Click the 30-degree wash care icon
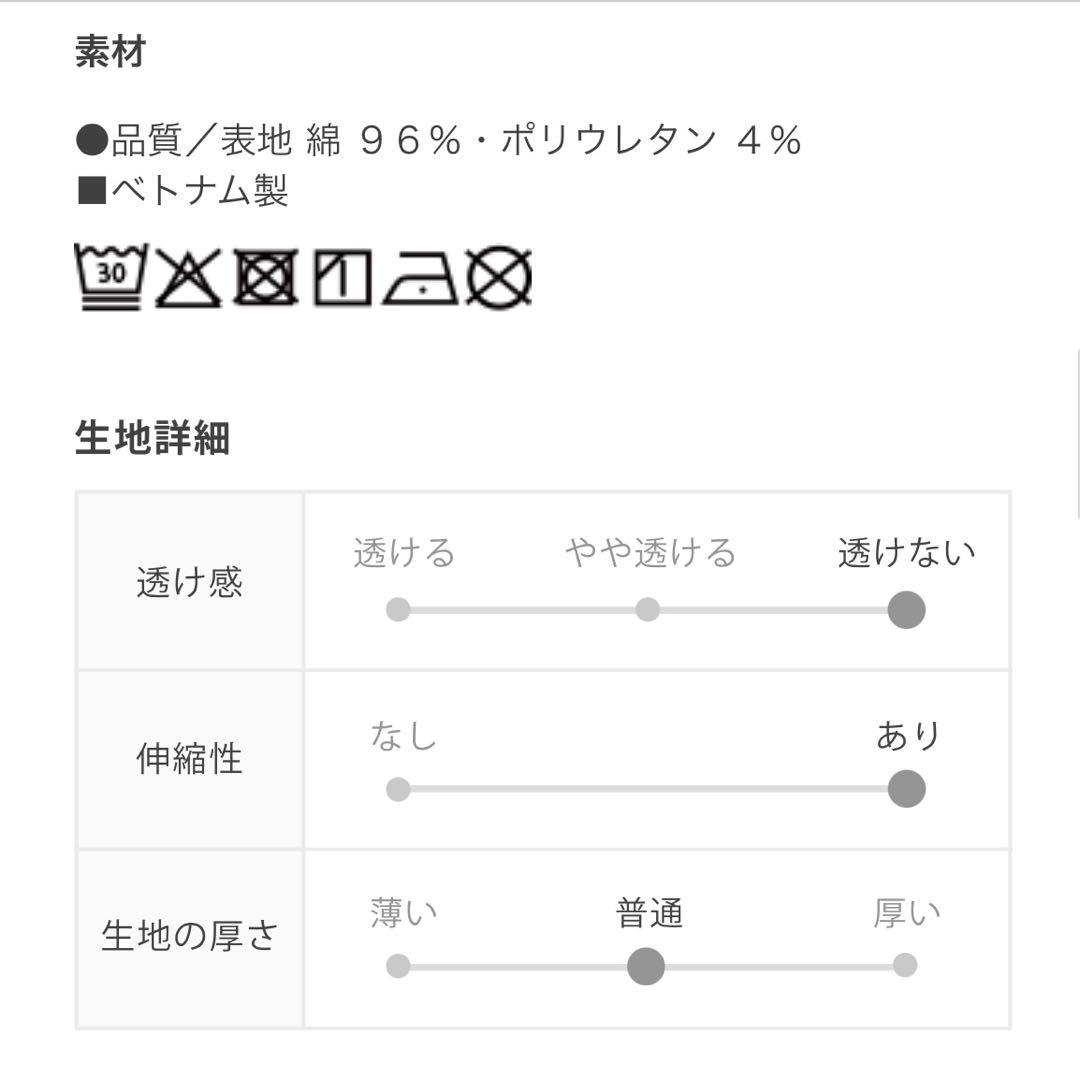The height and width of the screenshot is (1080, 1080). tap(110, 276)
